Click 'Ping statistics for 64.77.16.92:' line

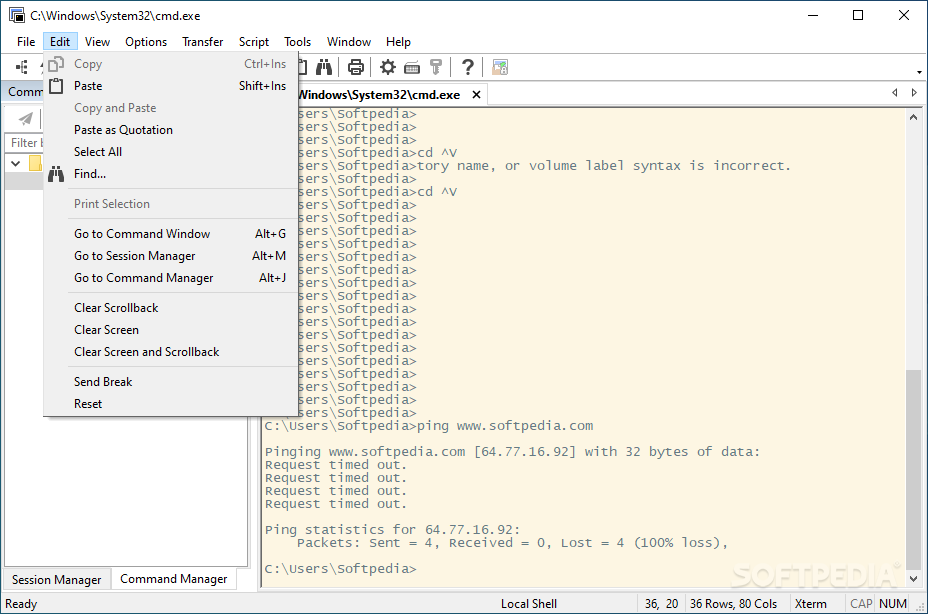tap(392, 529)
